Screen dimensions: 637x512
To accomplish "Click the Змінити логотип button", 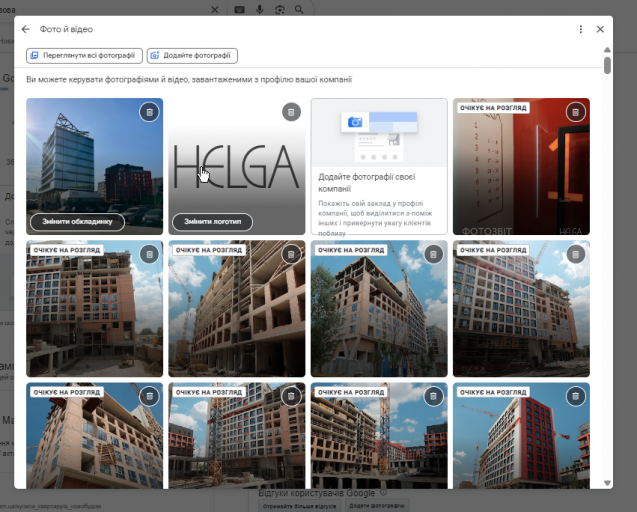I will pos(212,222).
